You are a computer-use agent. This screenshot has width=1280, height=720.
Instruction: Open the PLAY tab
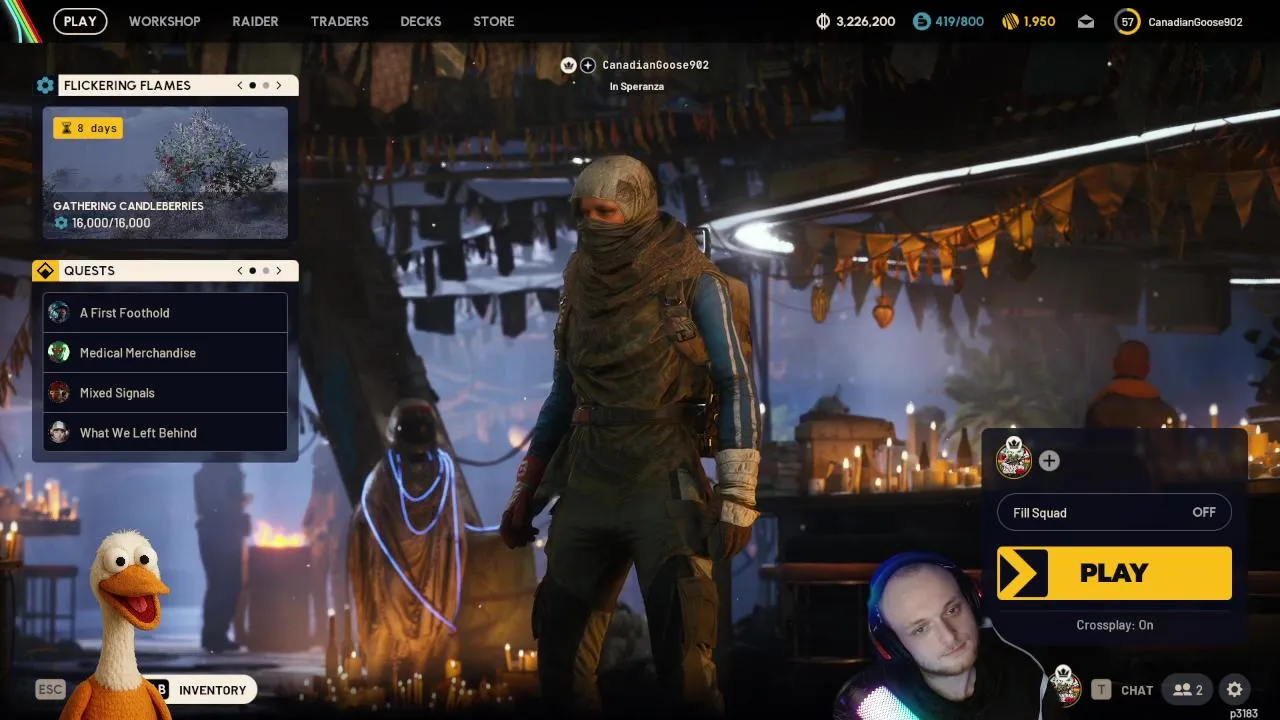[80, 21]
